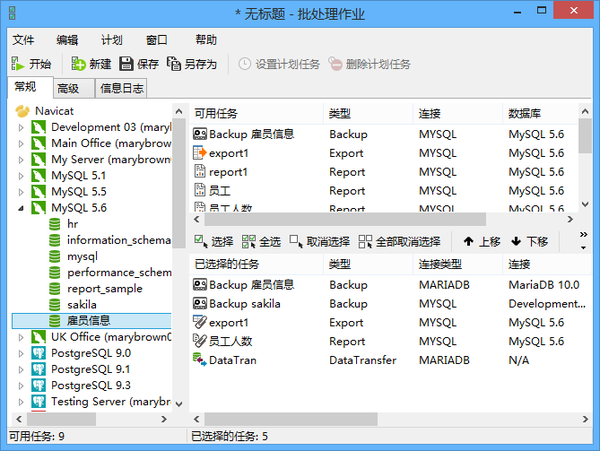Click the available tasks horizontal scrollbar thumb
Viewport: 600px width, 451px height.
pyautogui.click(x=345, y=219)
